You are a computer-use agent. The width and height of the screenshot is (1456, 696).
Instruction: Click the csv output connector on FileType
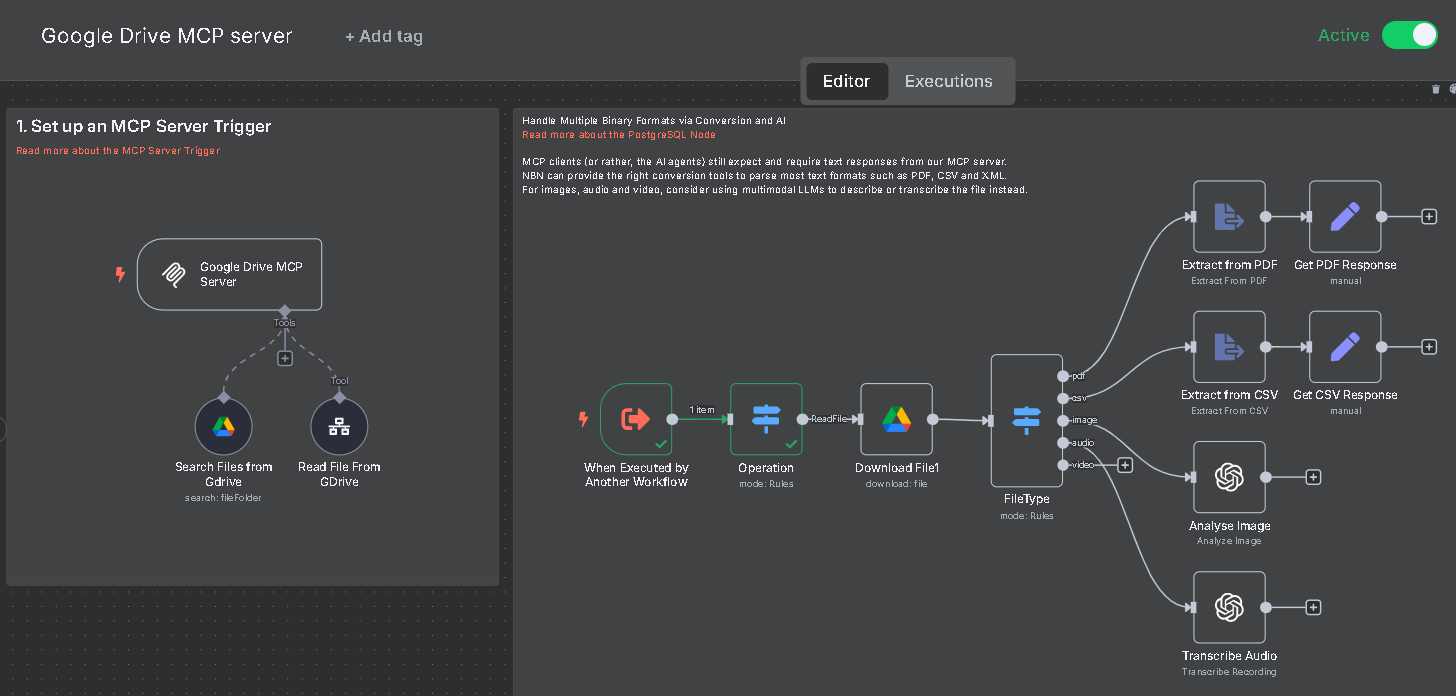[1063, 398]
